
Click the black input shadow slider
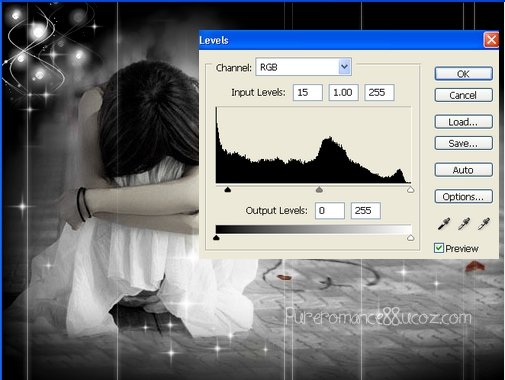click(x=228, y=190)
